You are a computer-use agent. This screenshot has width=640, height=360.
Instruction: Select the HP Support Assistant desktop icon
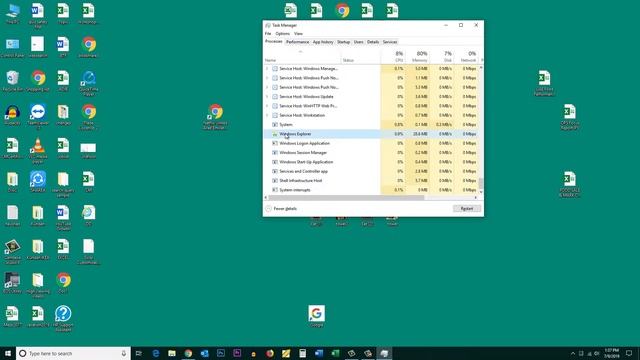point(63,318)
